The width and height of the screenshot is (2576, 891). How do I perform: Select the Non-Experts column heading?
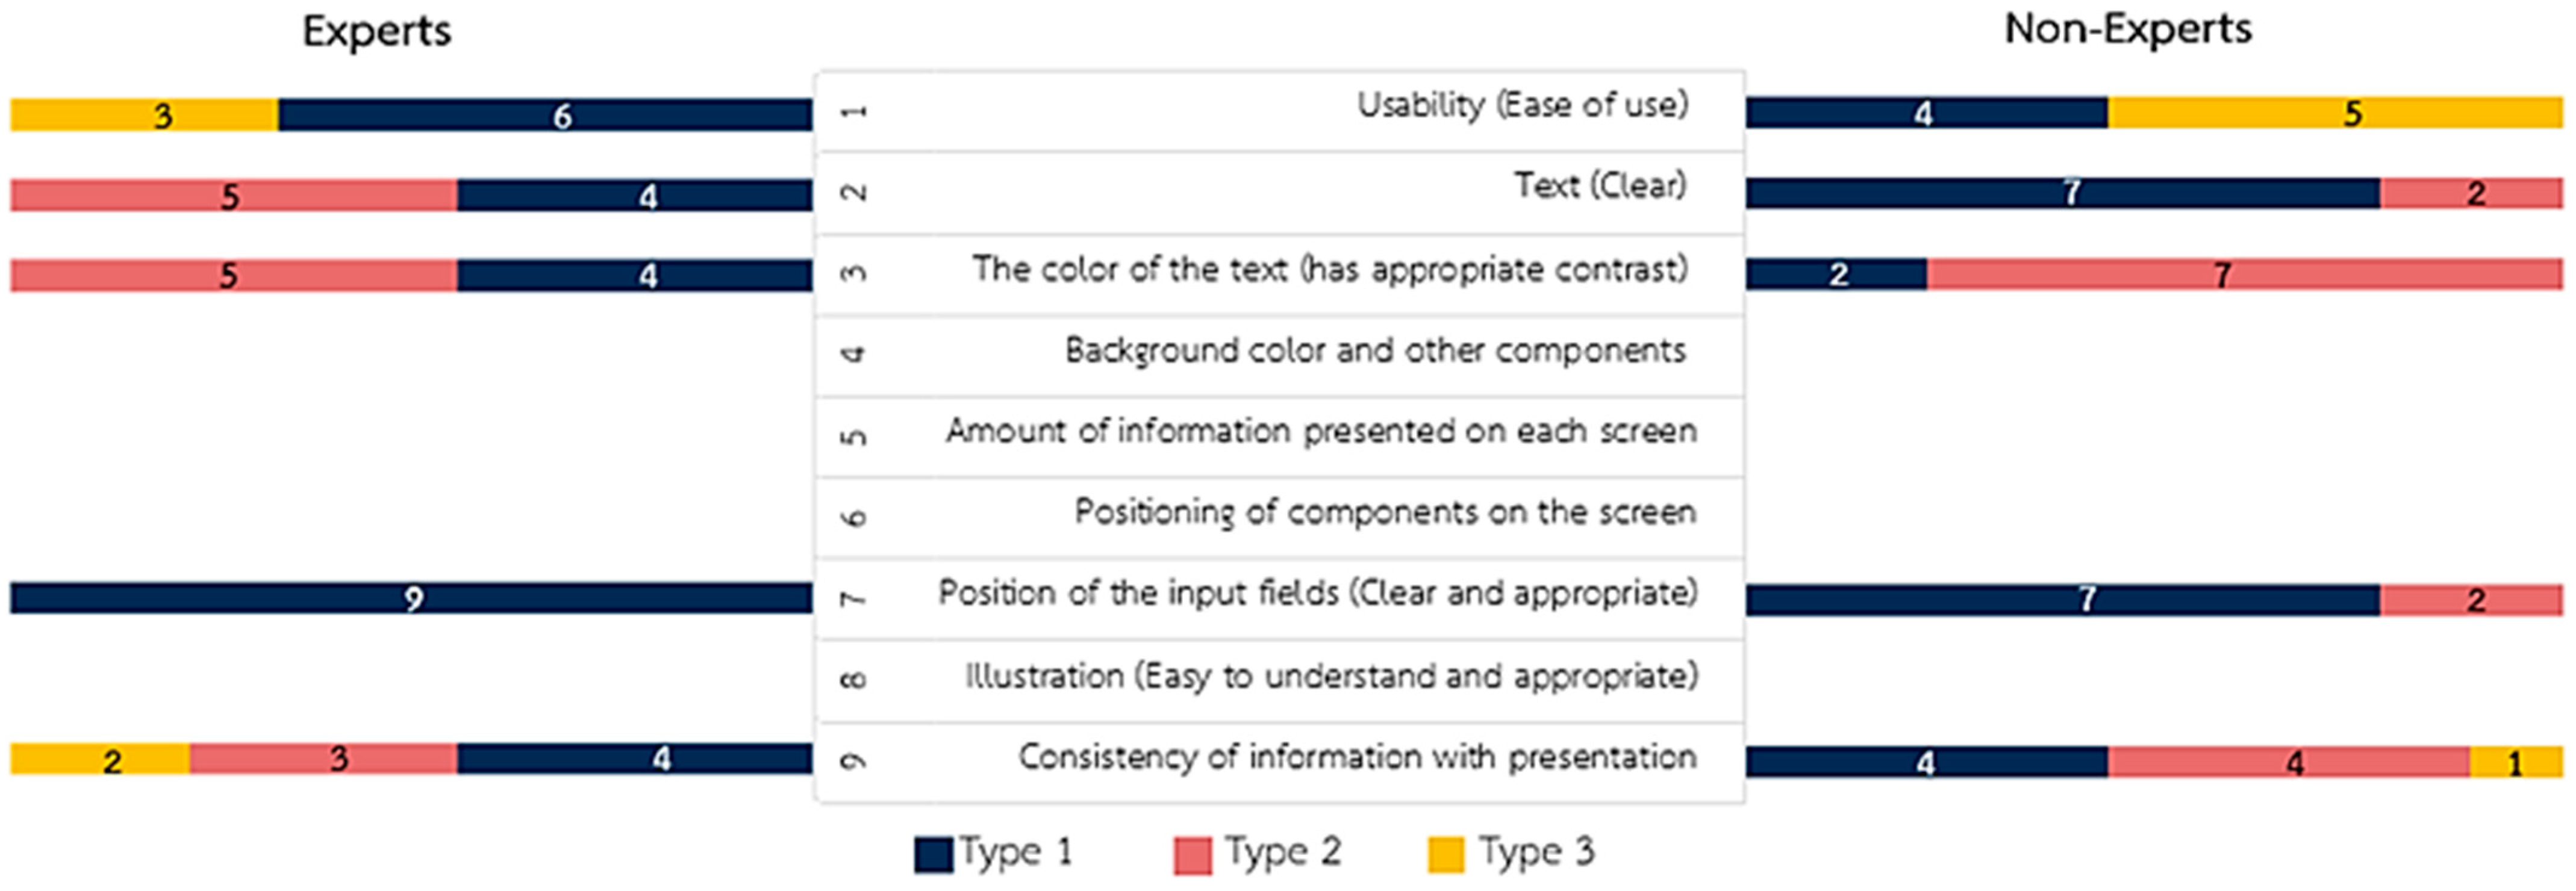pos(2128,29)
